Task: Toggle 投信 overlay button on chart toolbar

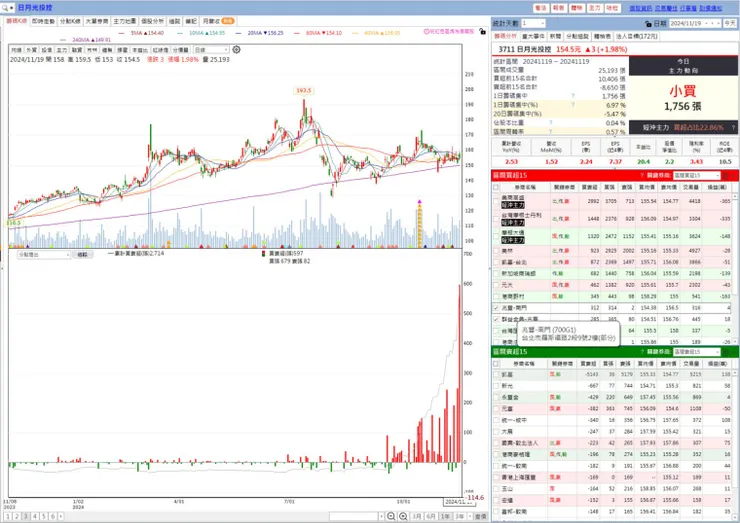Action: pyautogui.click(x=46, y=50)
